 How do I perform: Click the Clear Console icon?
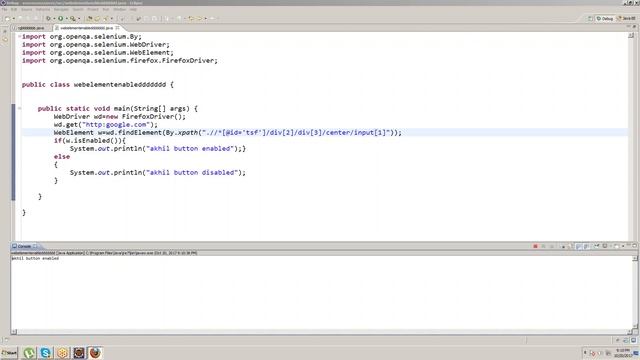point(563,246)
